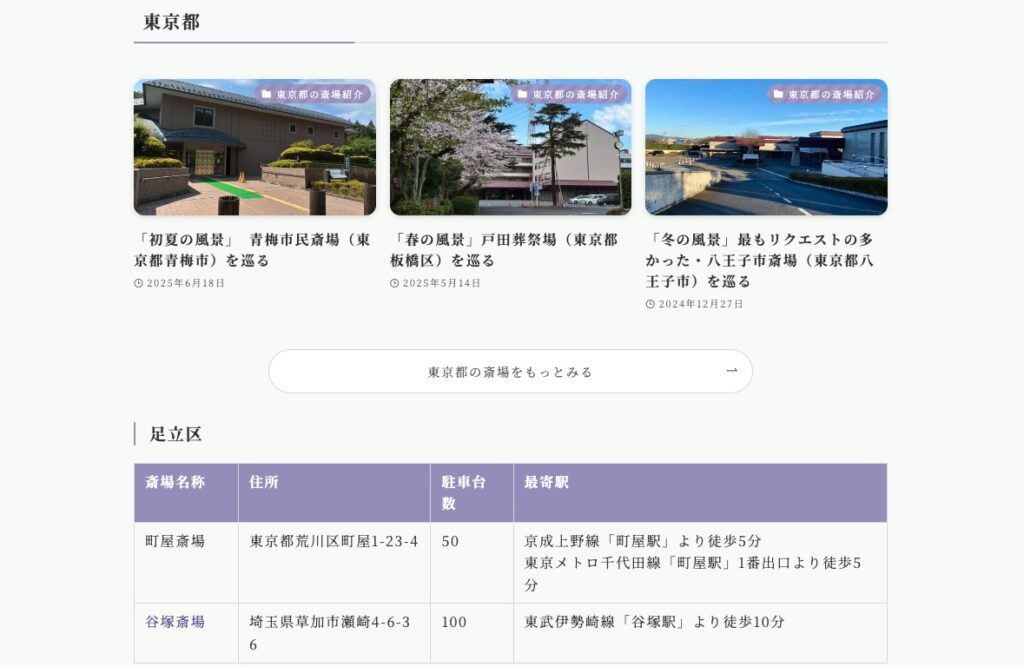The height and width of the screenshot is (667, 1024).
Task: Click clock icon beside 2024年12月27日
Action: click(x=650, y=304)
